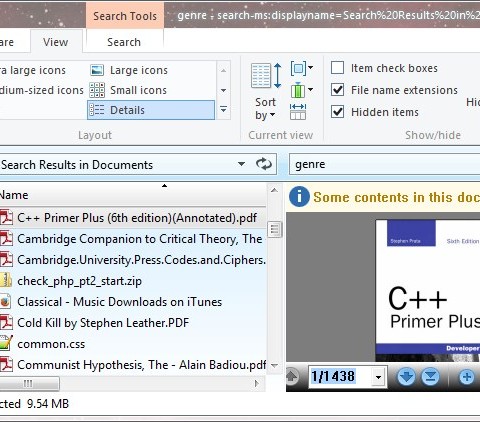
Task: Open the Group by dropdown icon
Action: tap(302, 68)
